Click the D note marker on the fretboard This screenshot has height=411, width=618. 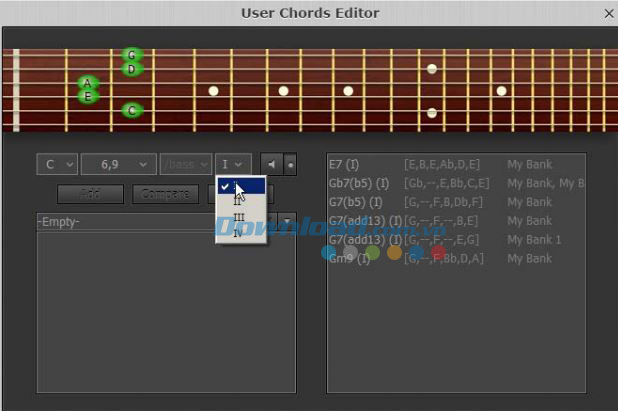click(x=131, y=69)
